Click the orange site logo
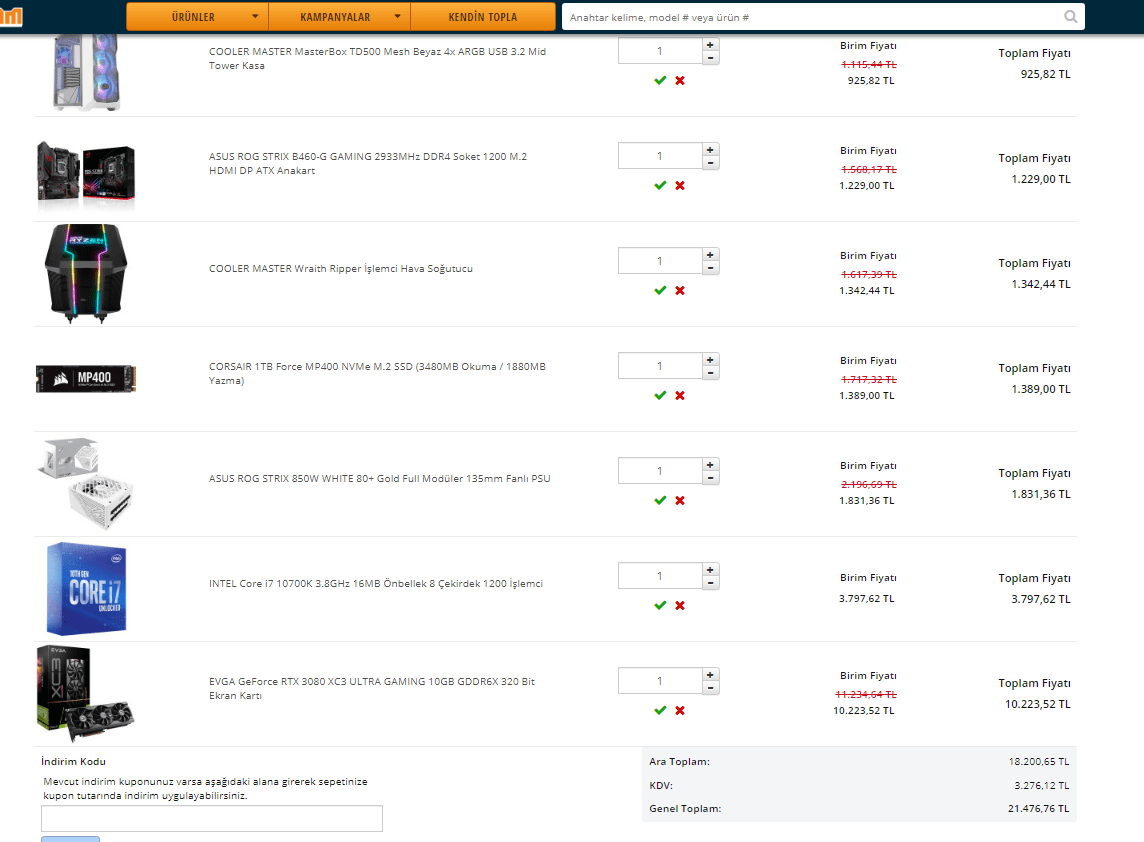The image size is (1144, 842). coord(11,16)
